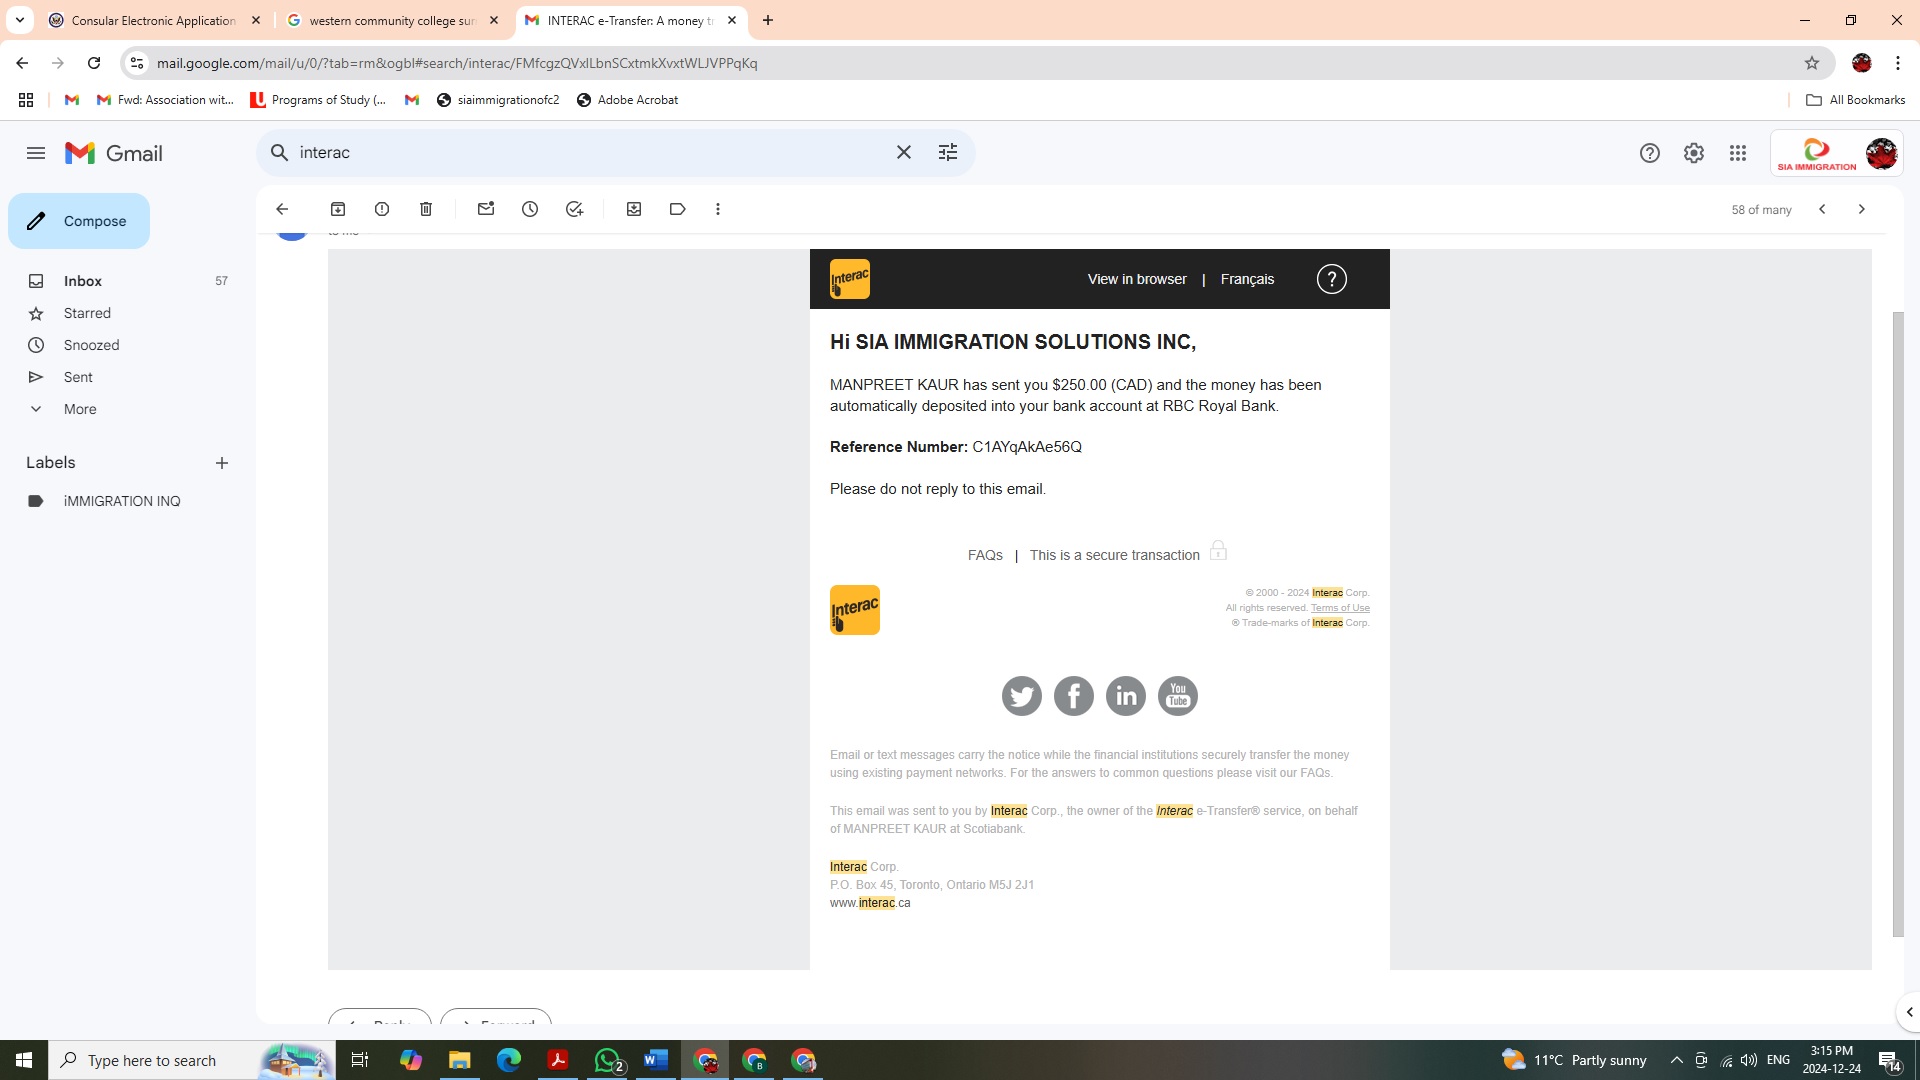
Task: Open search filter options icon
Action: point(947,152)
